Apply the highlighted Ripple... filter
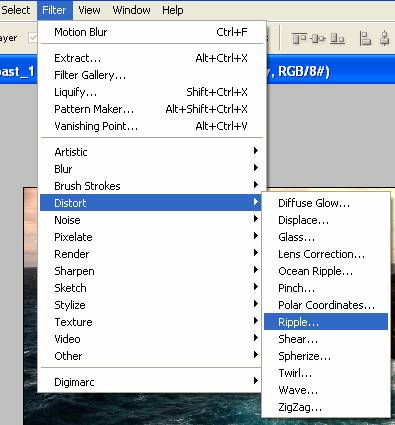The height and width of the screenshot is (425, 395). 326,322
